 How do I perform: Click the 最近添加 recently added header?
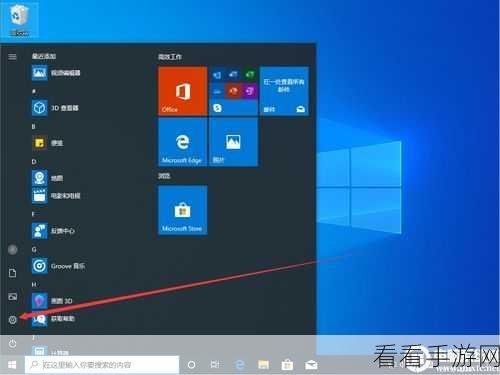(44, 56)
